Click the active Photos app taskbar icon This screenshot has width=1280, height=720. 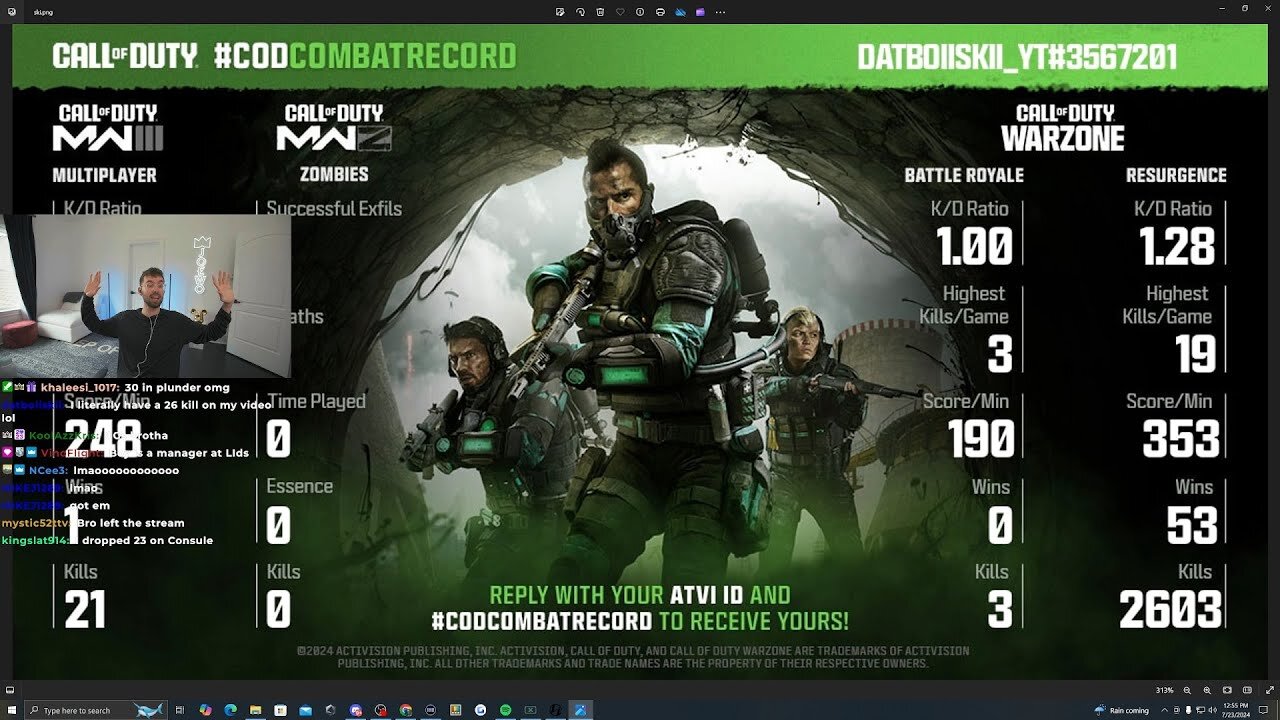tap(580, 710)
